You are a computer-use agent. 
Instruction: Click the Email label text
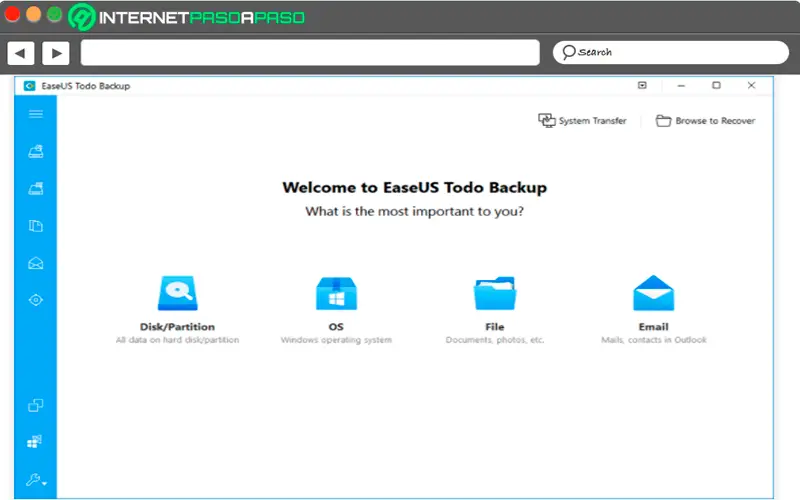tap(654, 327)
